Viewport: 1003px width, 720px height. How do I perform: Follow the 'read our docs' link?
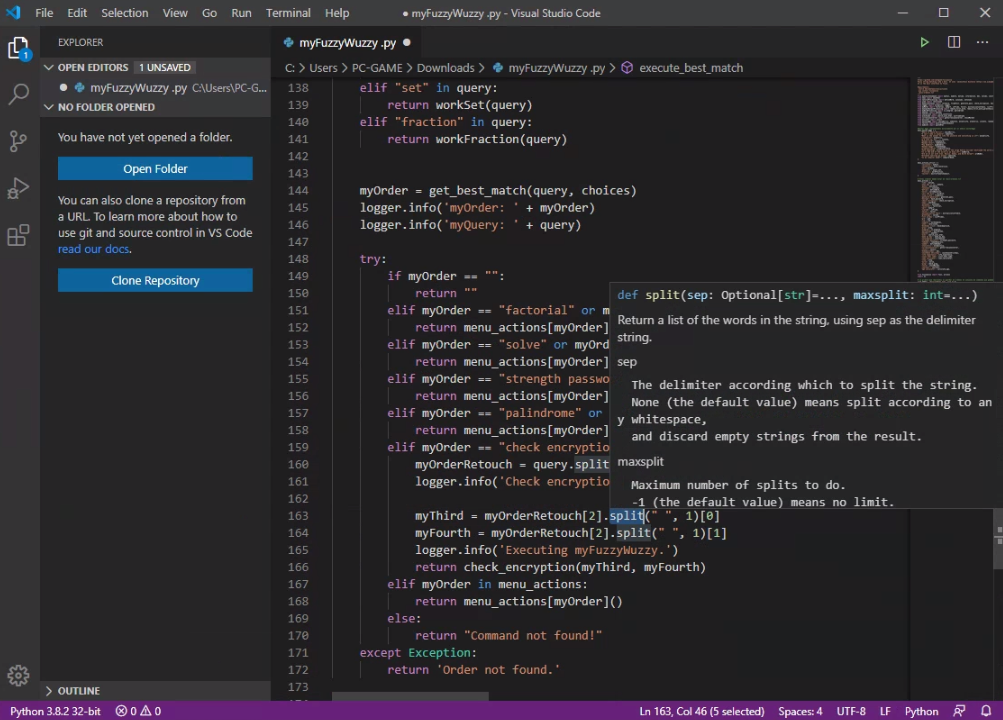[93, 248]
